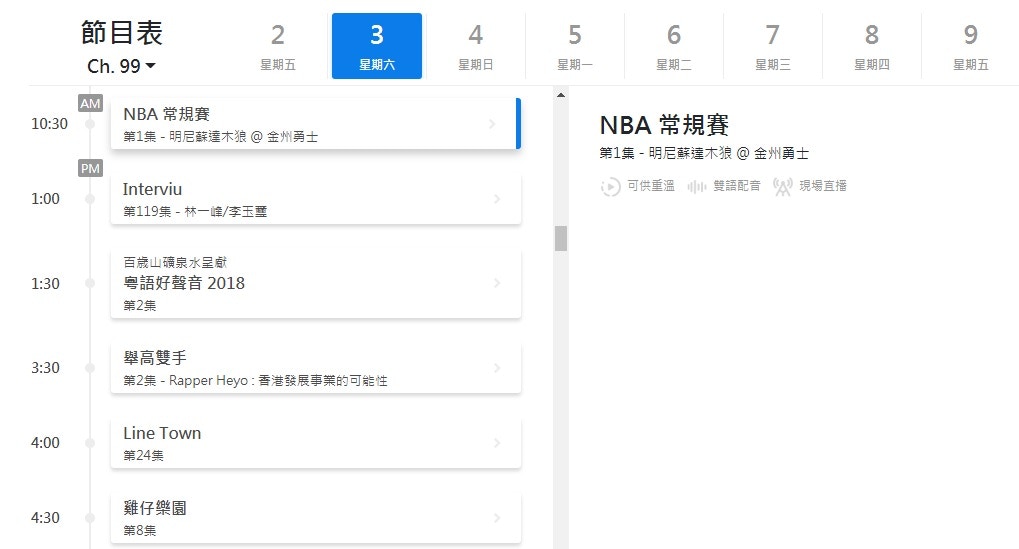Open the Interviu 第119集 program listing
The image size is (1019, 549).
[x=315, y=199]
